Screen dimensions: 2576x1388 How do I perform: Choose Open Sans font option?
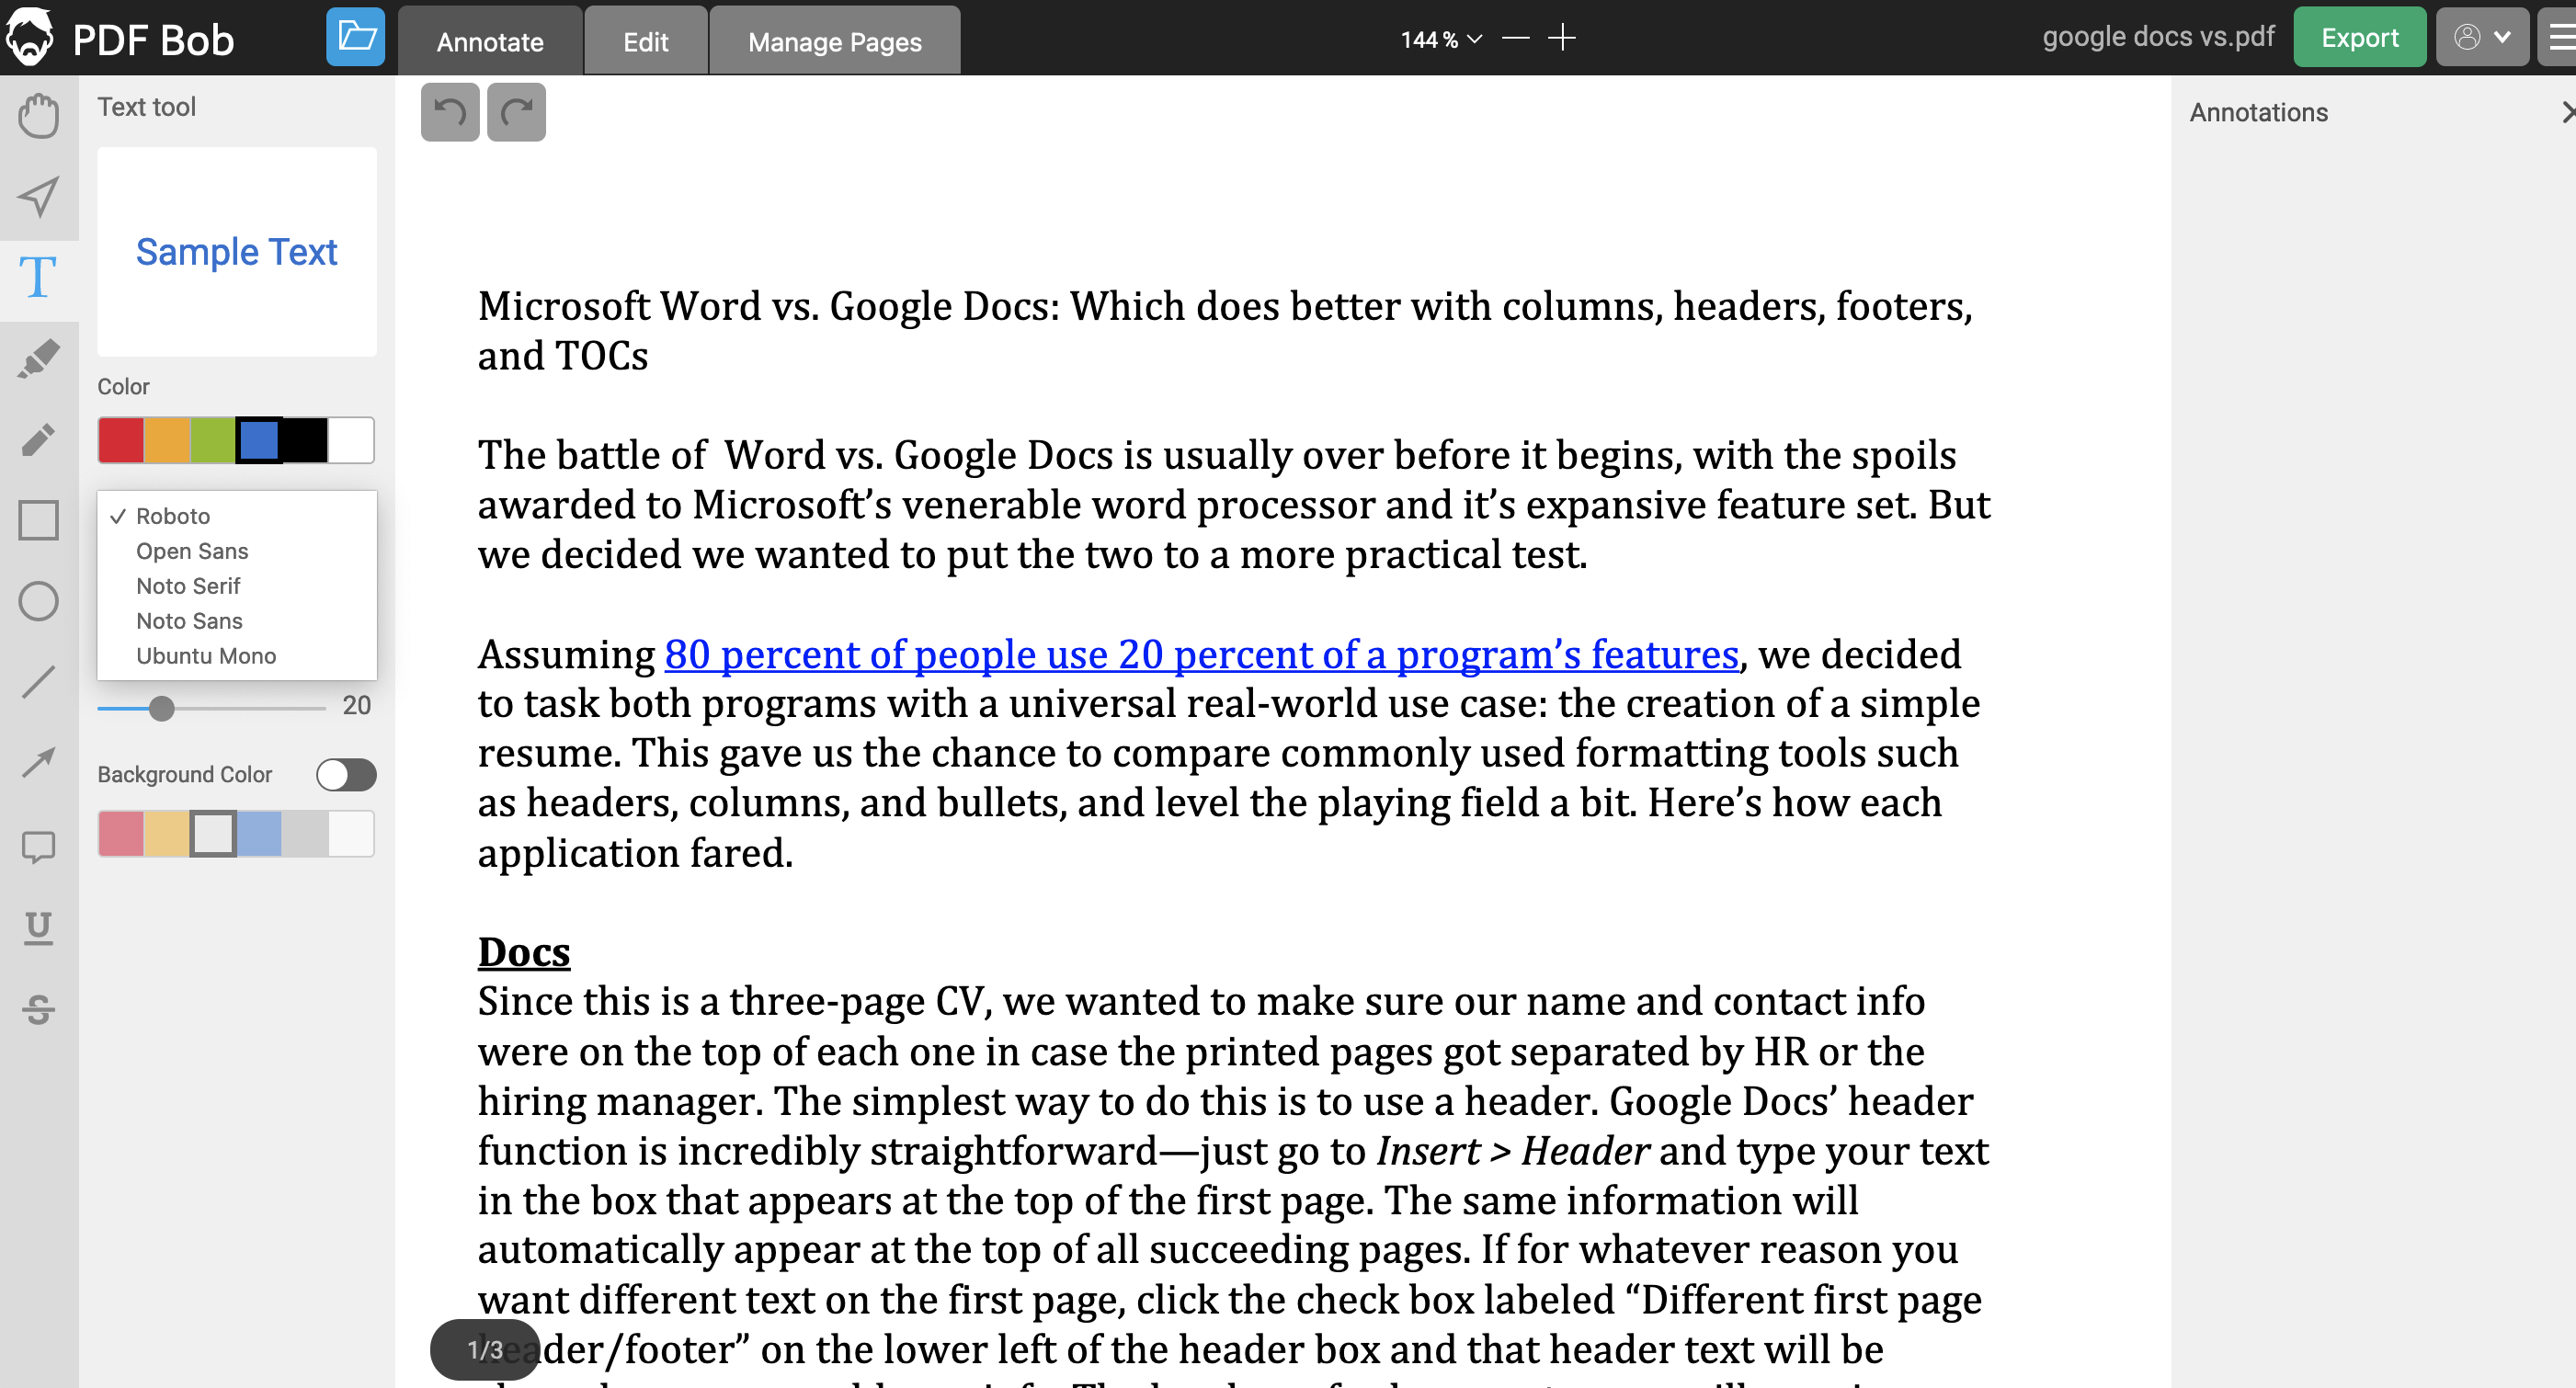click(x=237, y=551)
